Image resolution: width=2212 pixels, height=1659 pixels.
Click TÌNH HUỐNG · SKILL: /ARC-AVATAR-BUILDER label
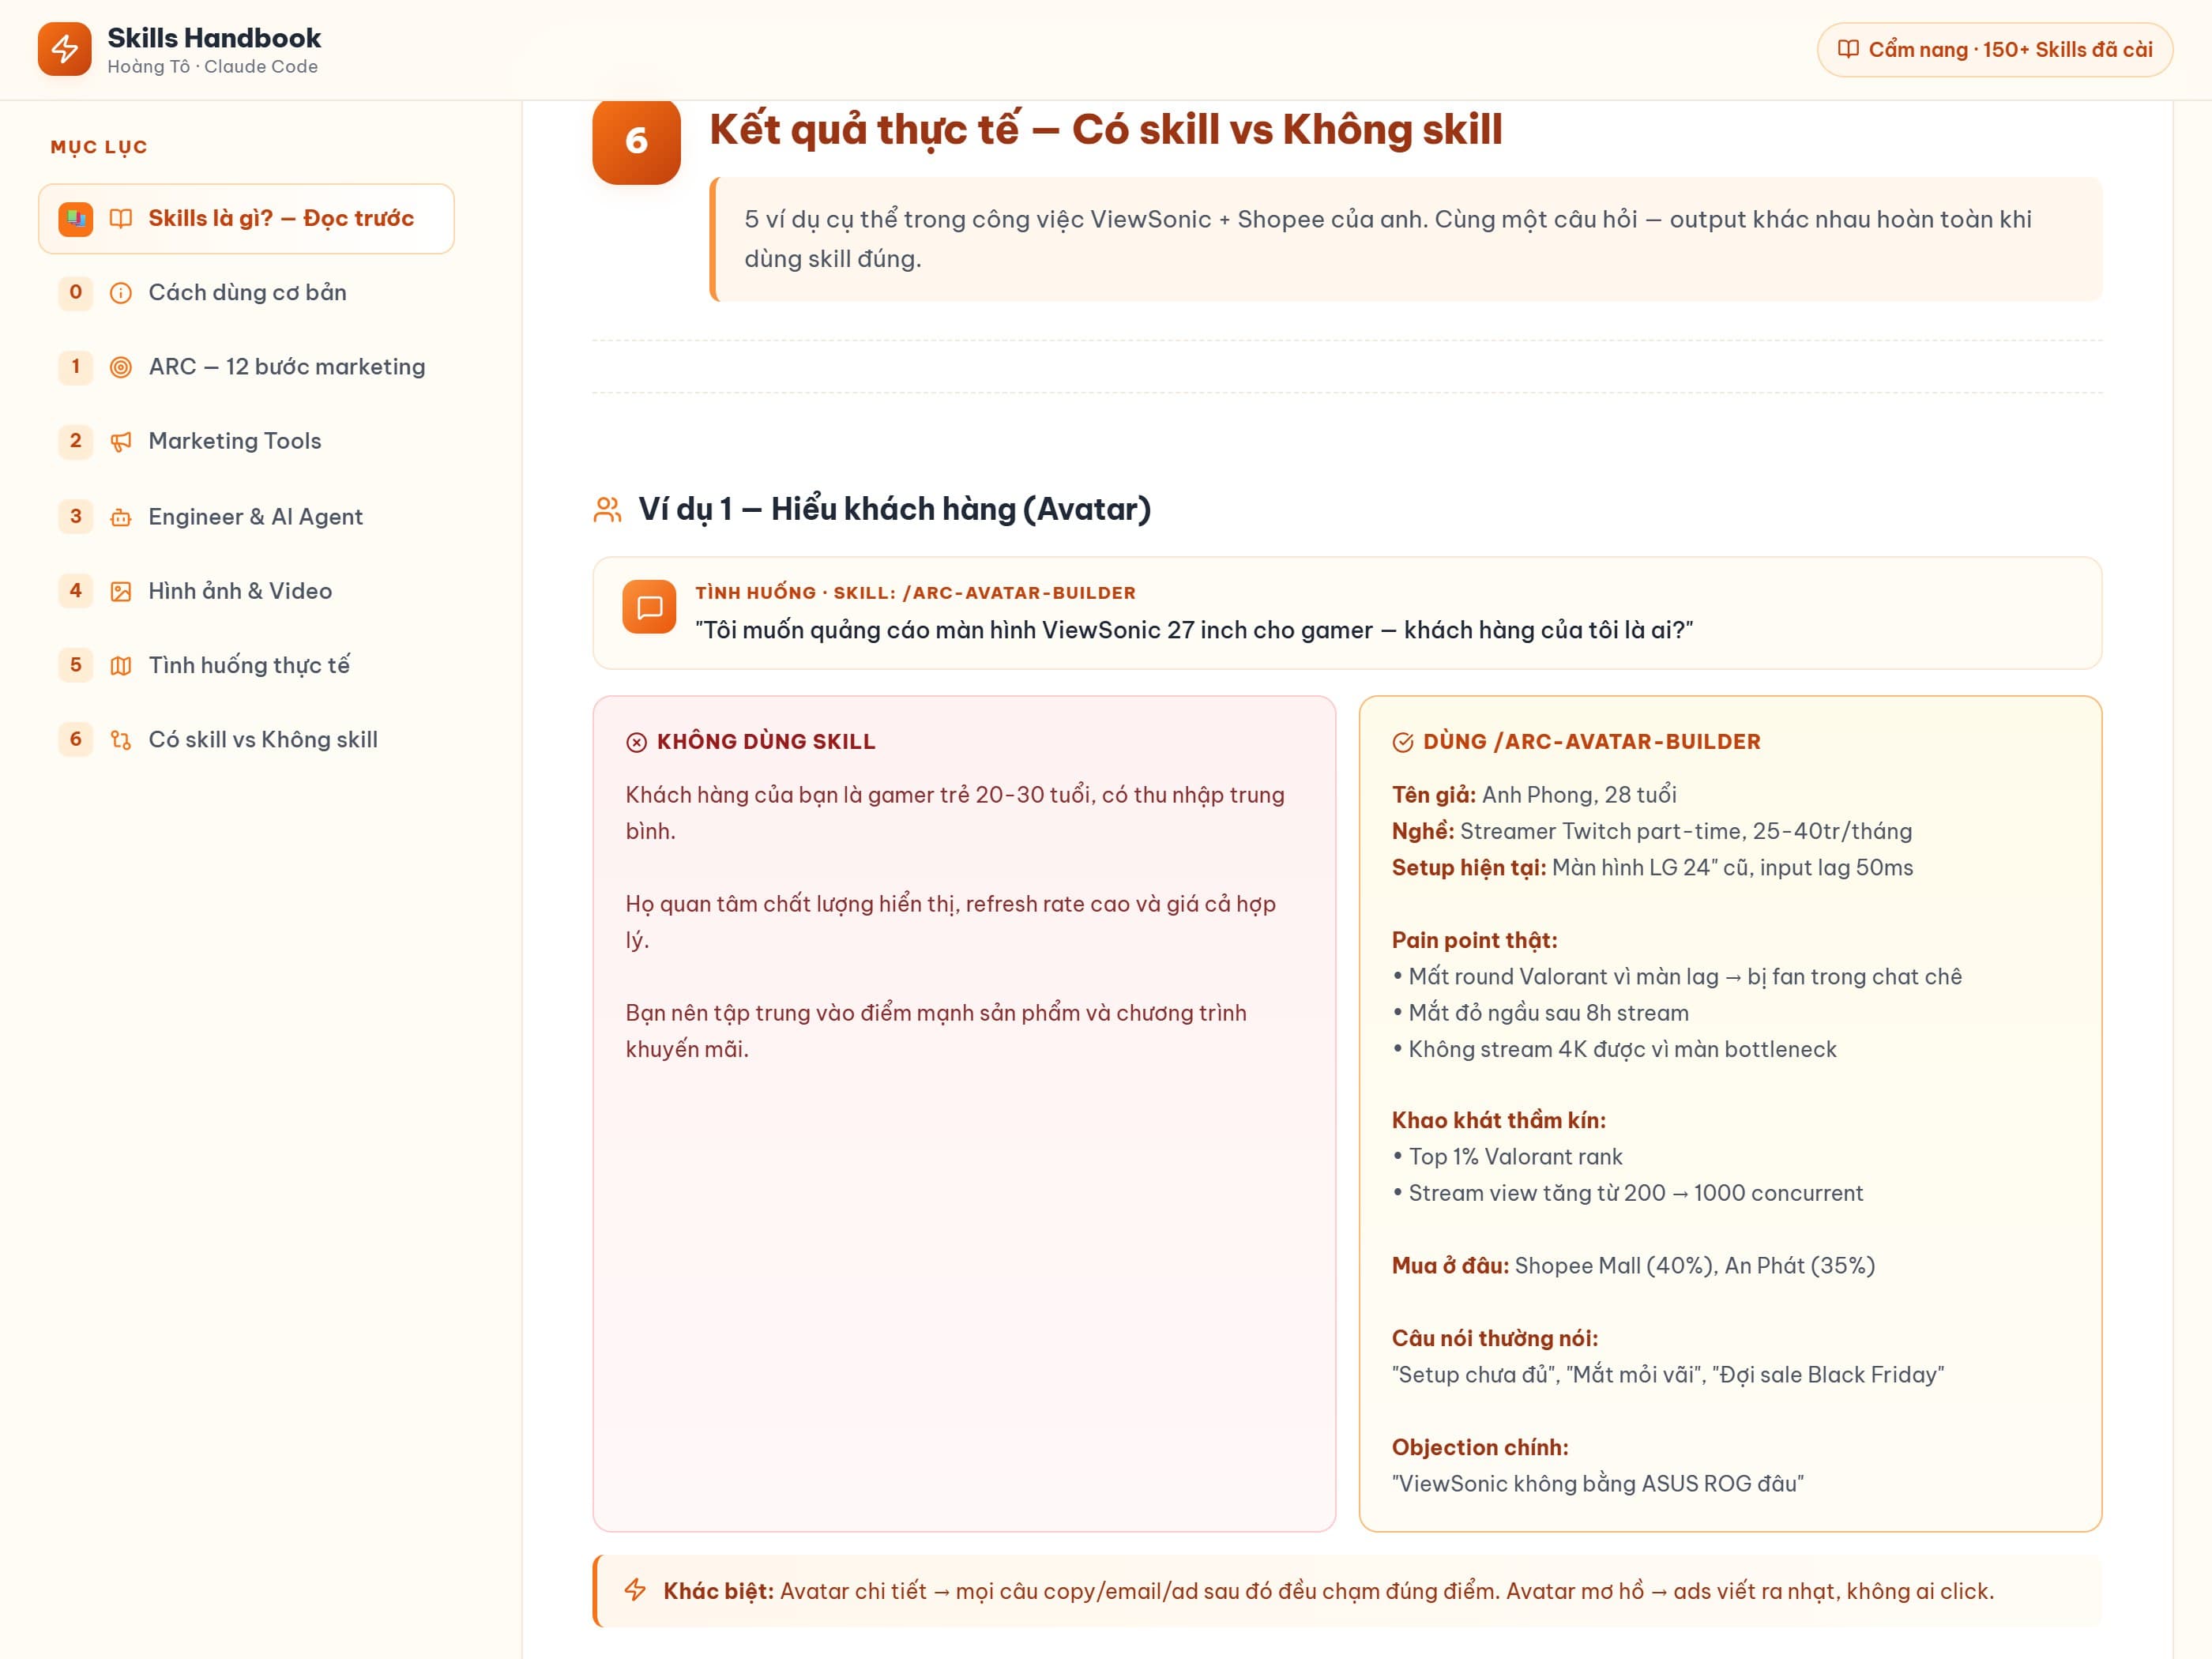pyautogui.click(x=915, y=593)
